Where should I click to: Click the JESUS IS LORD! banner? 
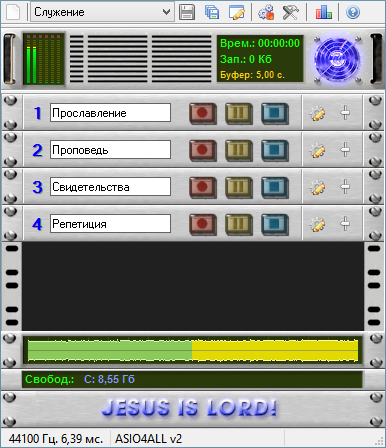pyautogui.click(x=189, y=408)
